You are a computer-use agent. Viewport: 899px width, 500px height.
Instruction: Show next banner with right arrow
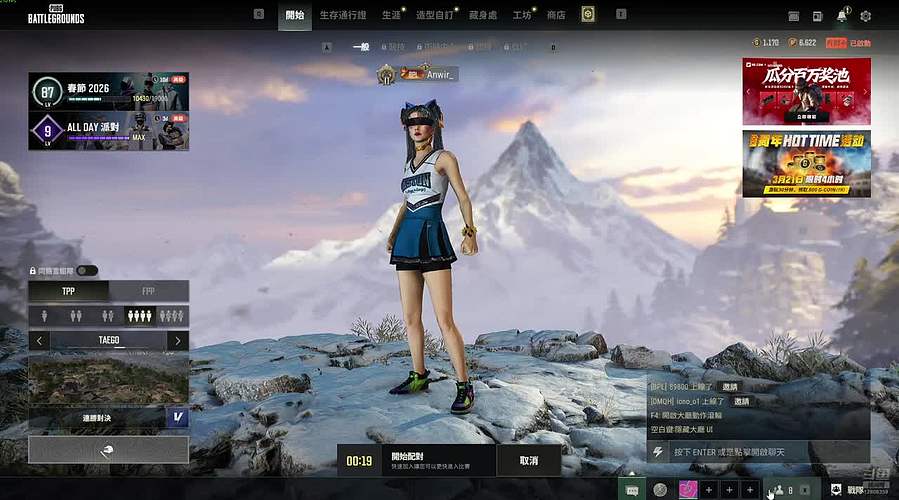click(865, 92)
